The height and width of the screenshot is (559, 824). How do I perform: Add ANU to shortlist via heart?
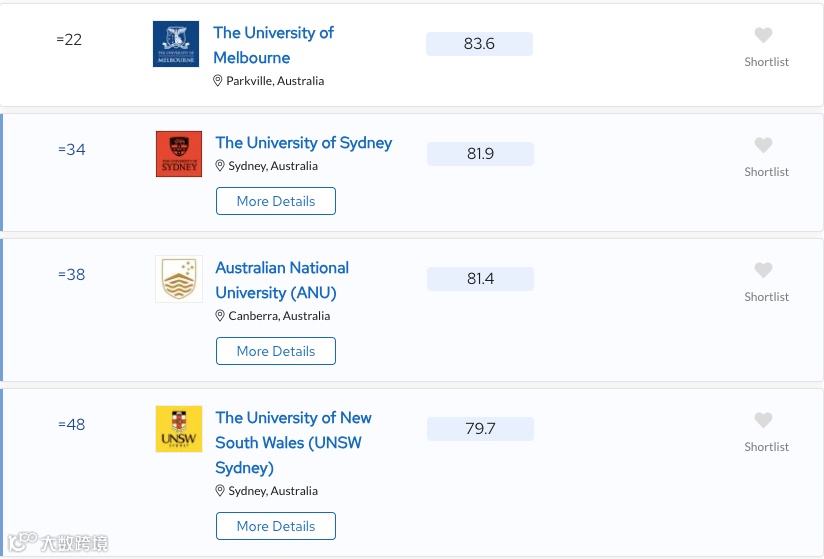tap(763, 271)
